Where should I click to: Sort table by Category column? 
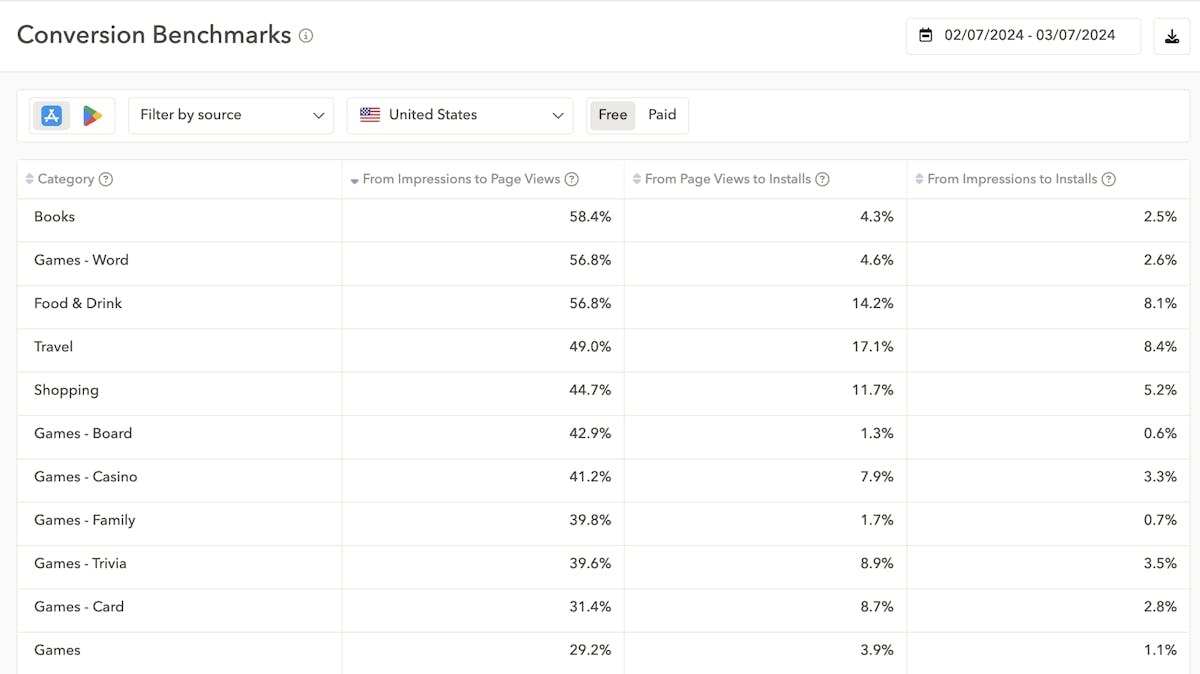[x=65, y=180]
